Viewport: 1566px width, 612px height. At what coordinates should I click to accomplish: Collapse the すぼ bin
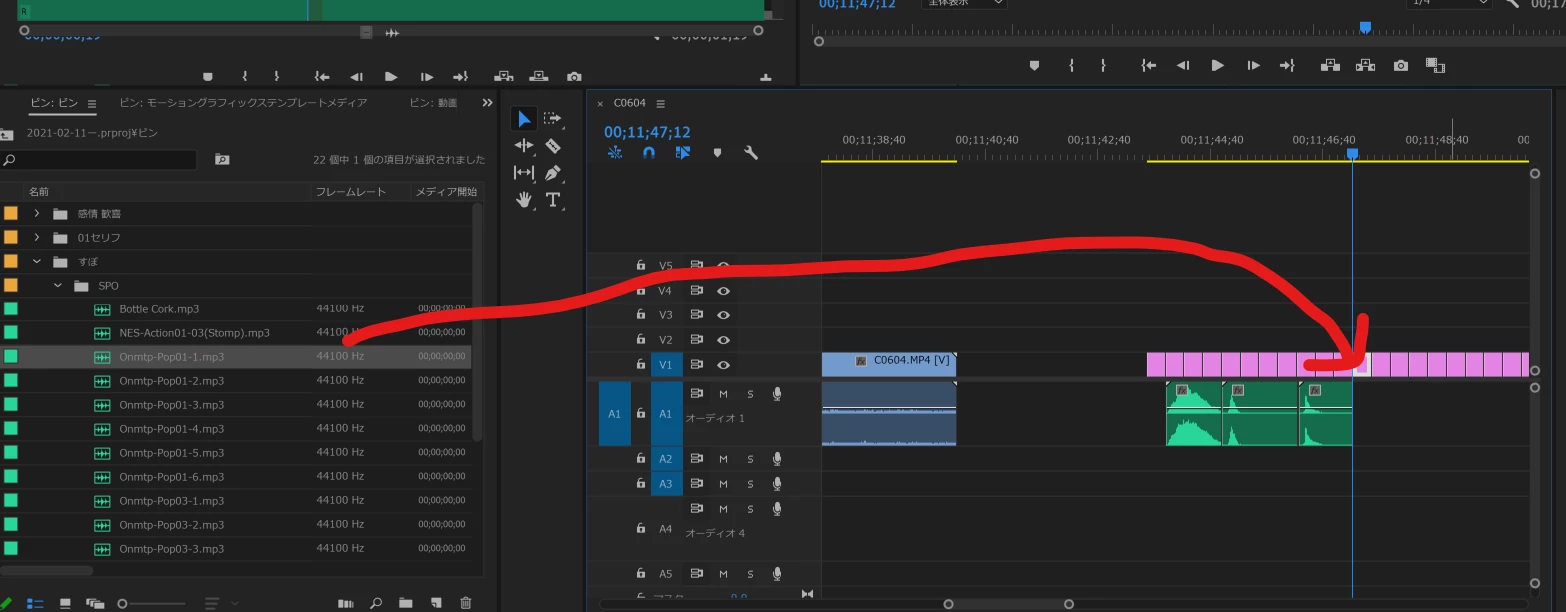coord(37,261)
